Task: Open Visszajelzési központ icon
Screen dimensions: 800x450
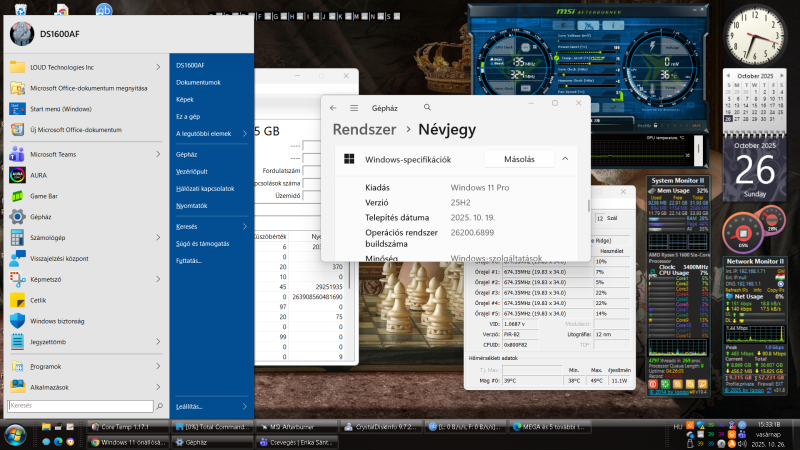Action: click(17, 258)
